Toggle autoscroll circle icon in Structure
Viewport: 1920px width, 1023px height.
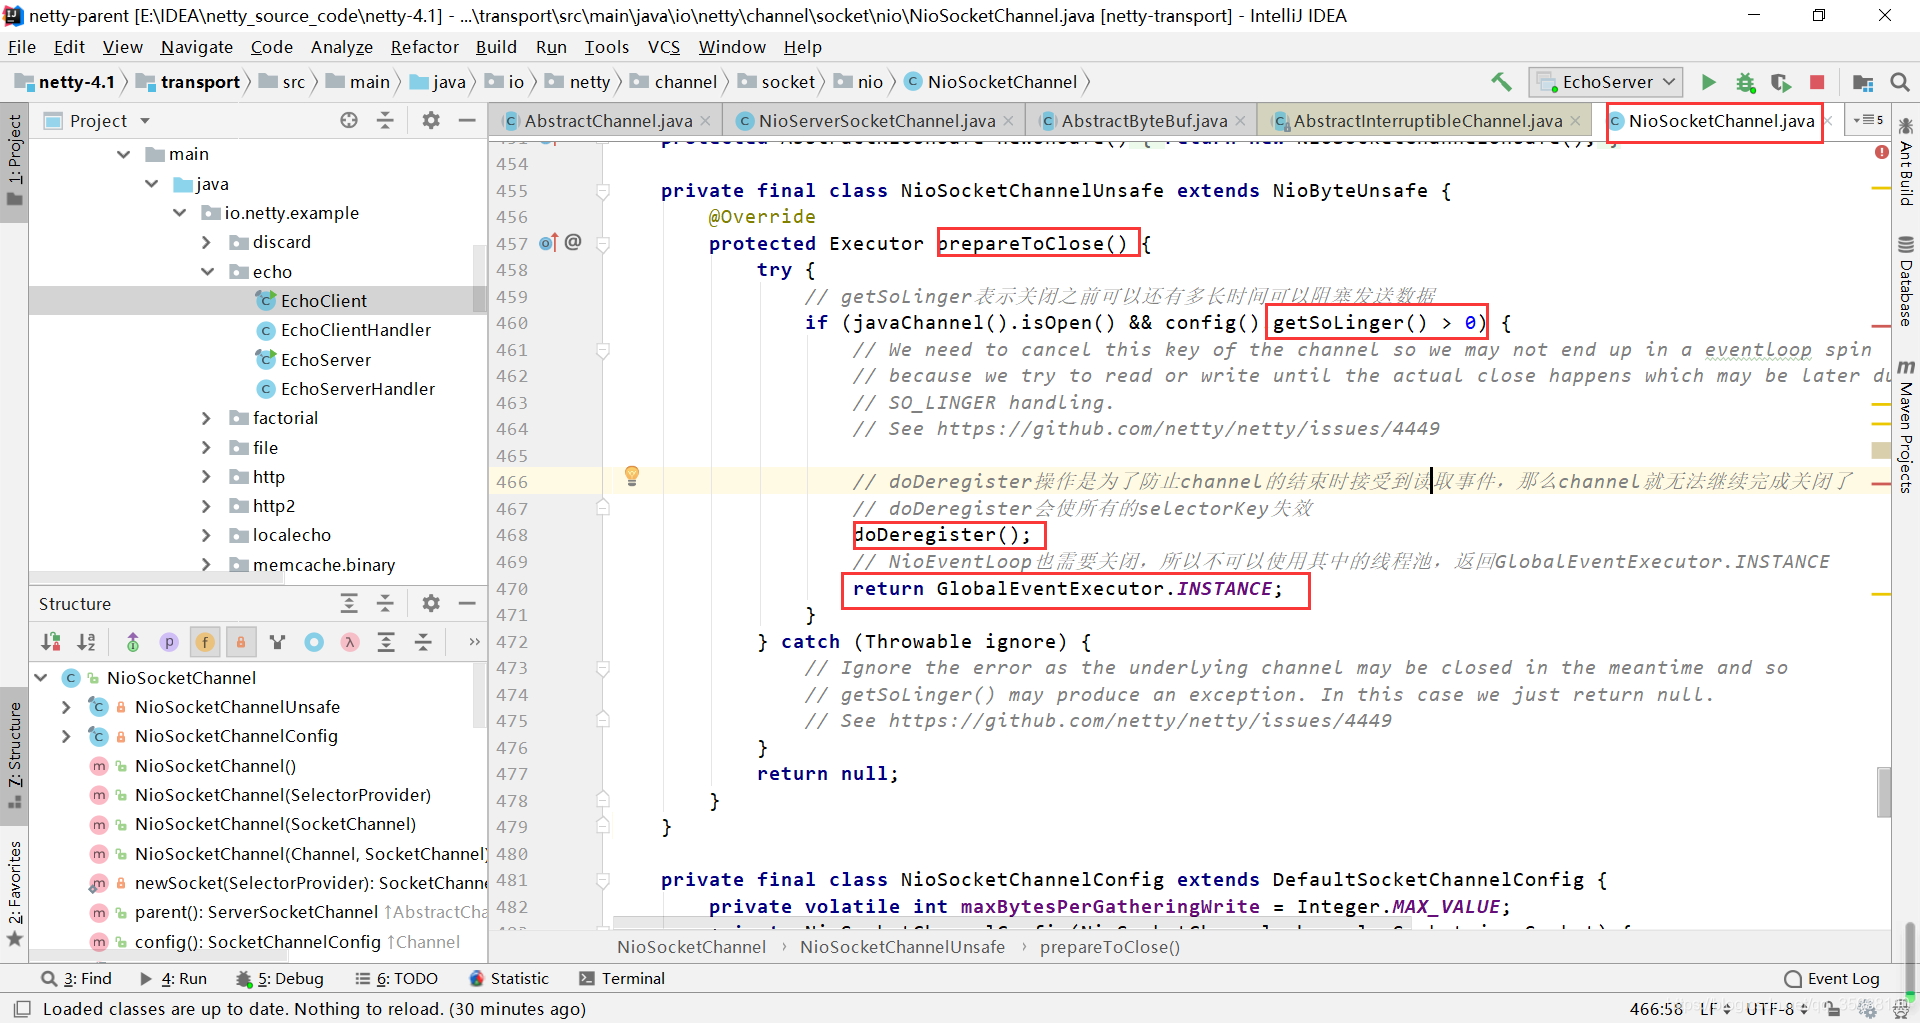coord(314,642)
